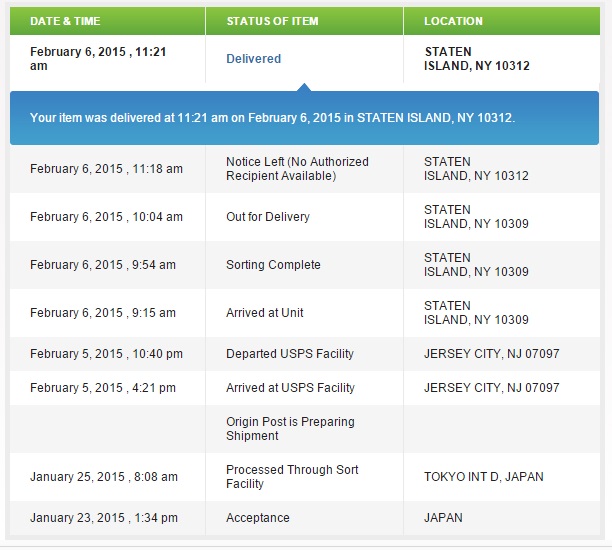Click Arrived at USPS Facility status
Image resolution: width=612 pixels, height=550 pixels.
click(290, 388)
